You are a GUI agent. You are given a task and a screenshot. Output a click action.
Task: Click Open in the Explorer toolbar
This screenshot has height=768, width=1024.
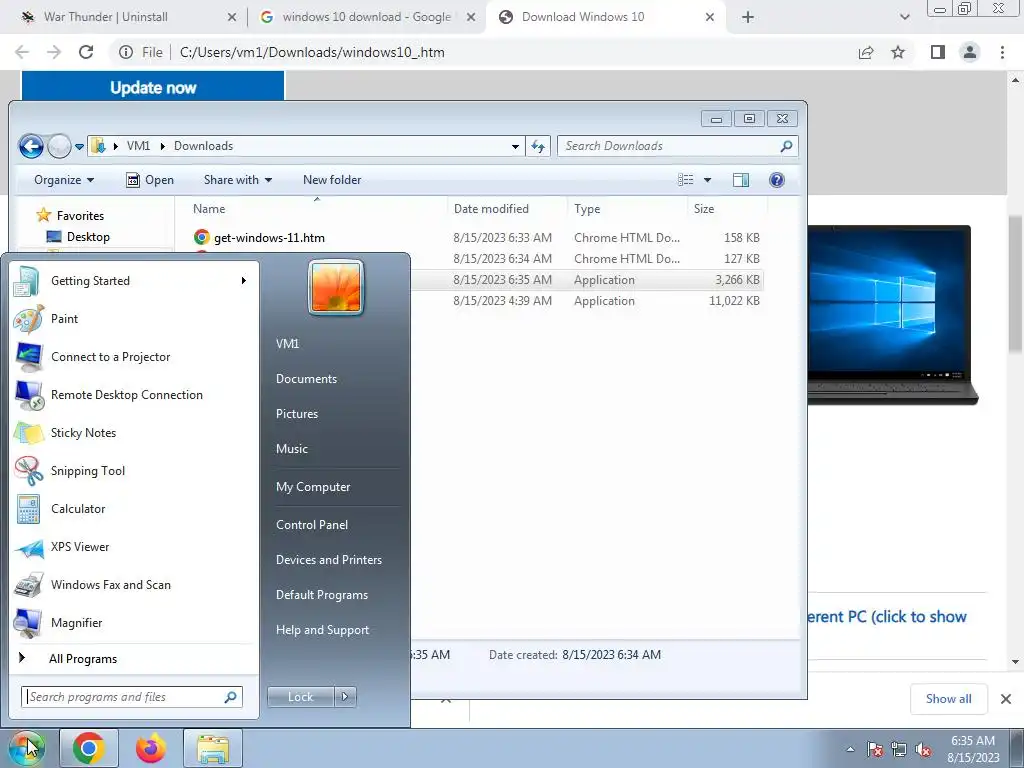150,180
